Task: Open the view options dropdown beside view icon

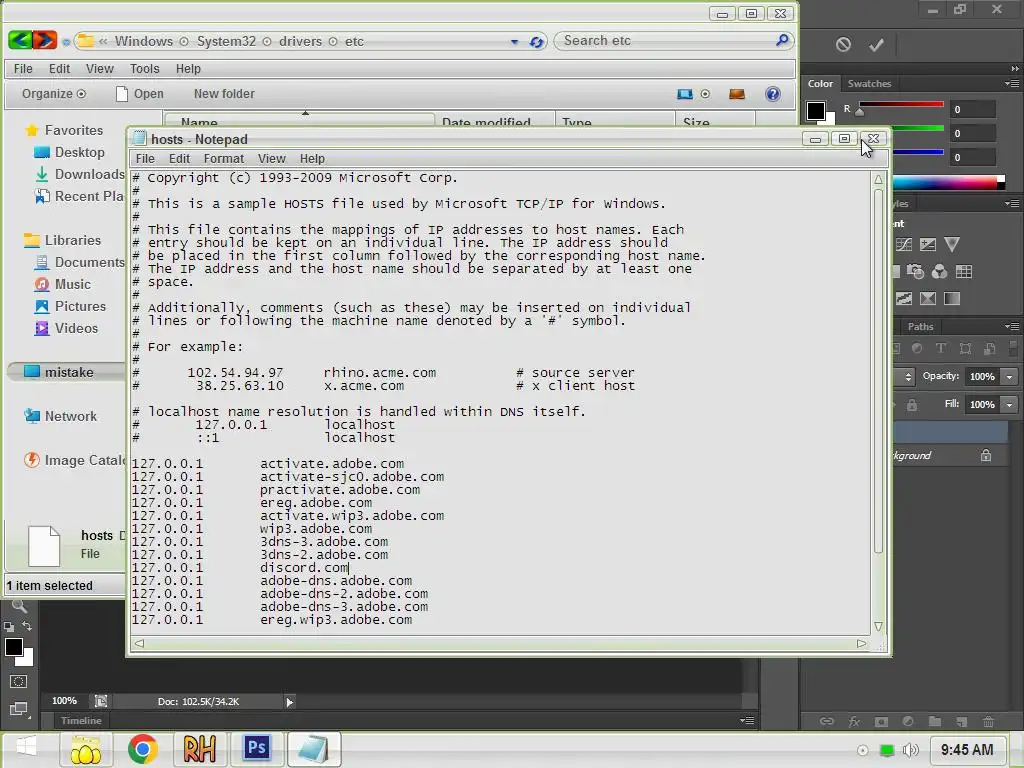Action: 705,94
